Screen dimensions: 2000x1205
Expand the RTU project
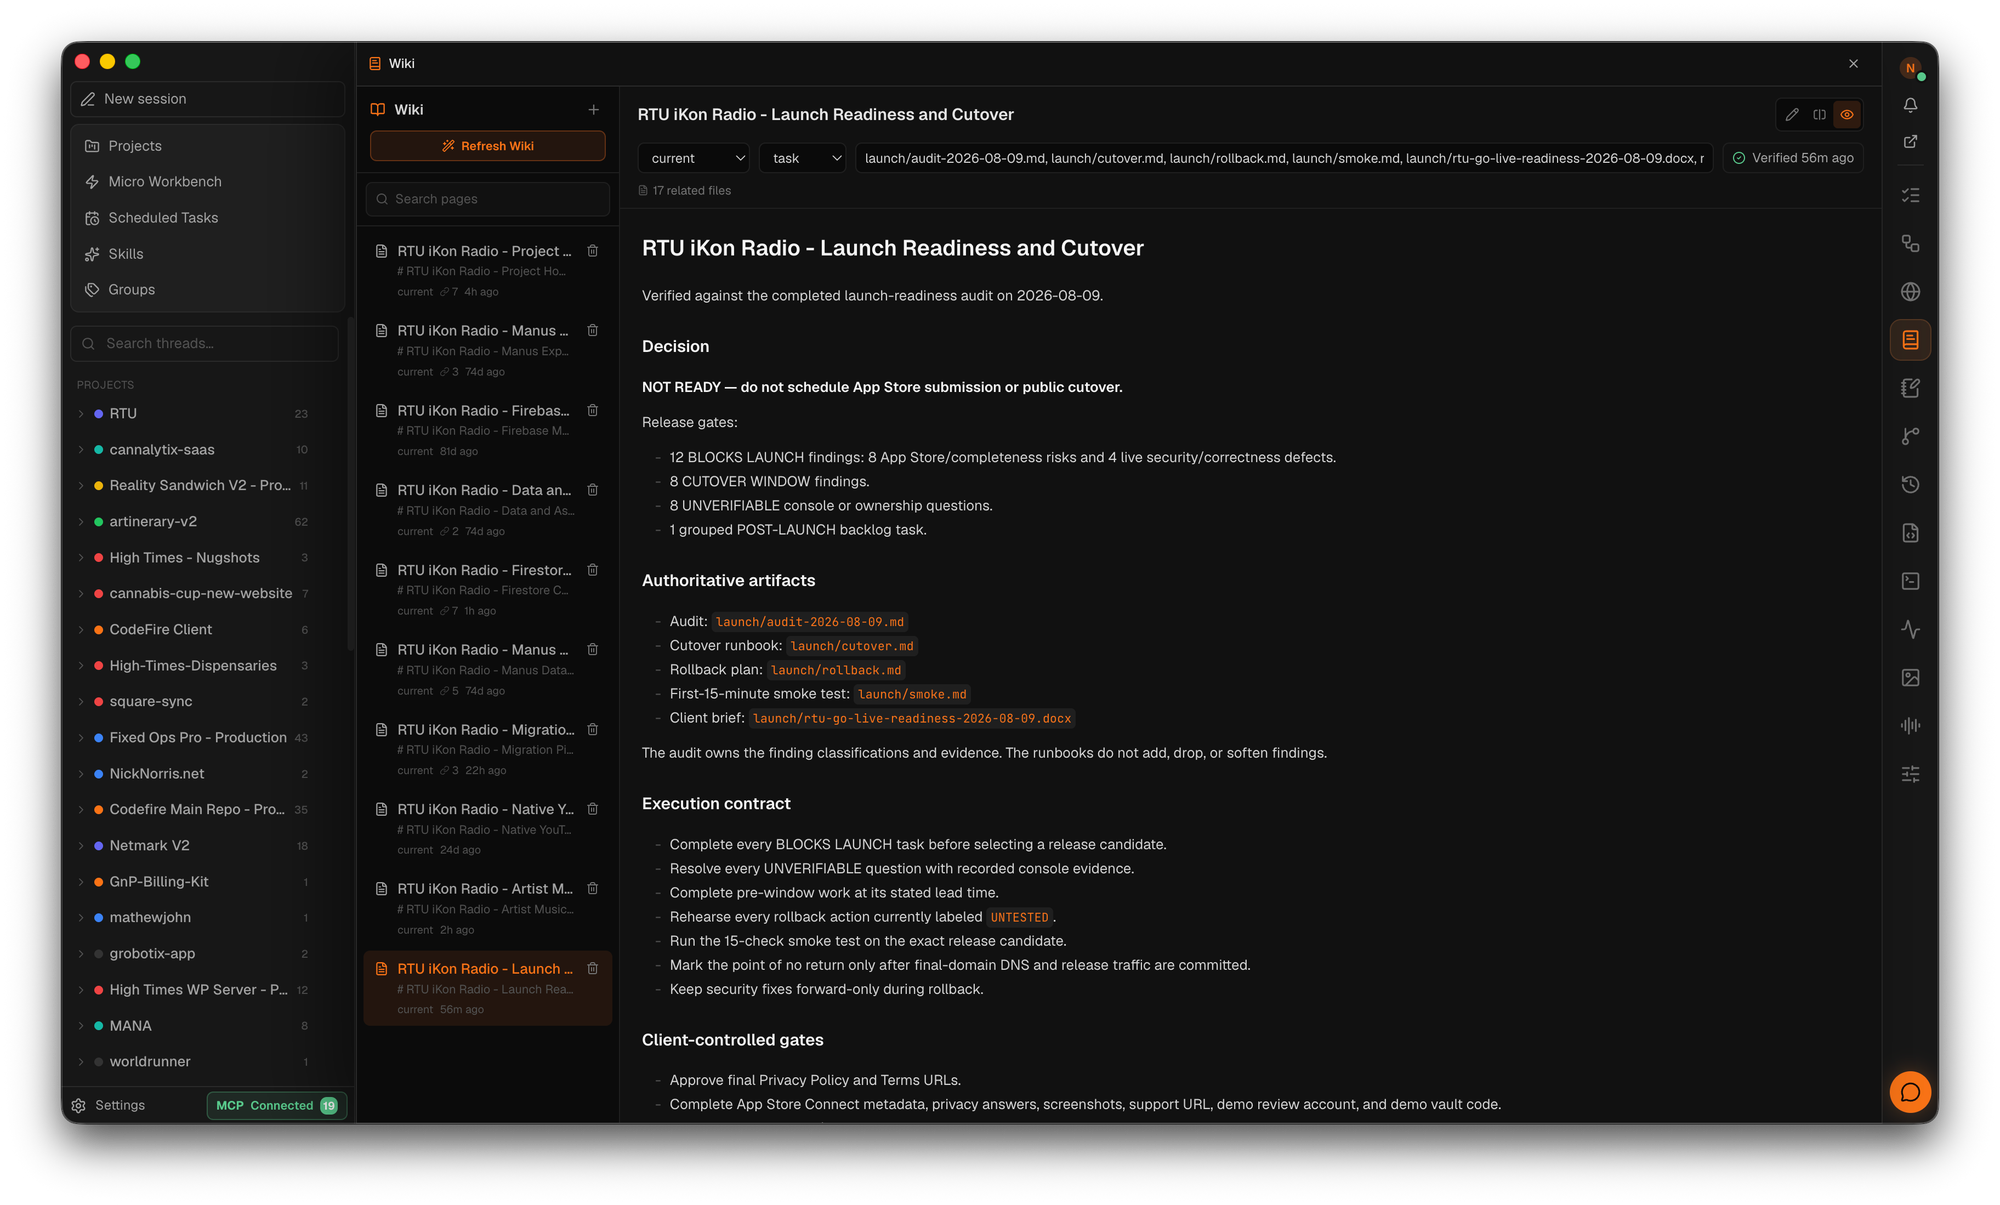point(81,414)
